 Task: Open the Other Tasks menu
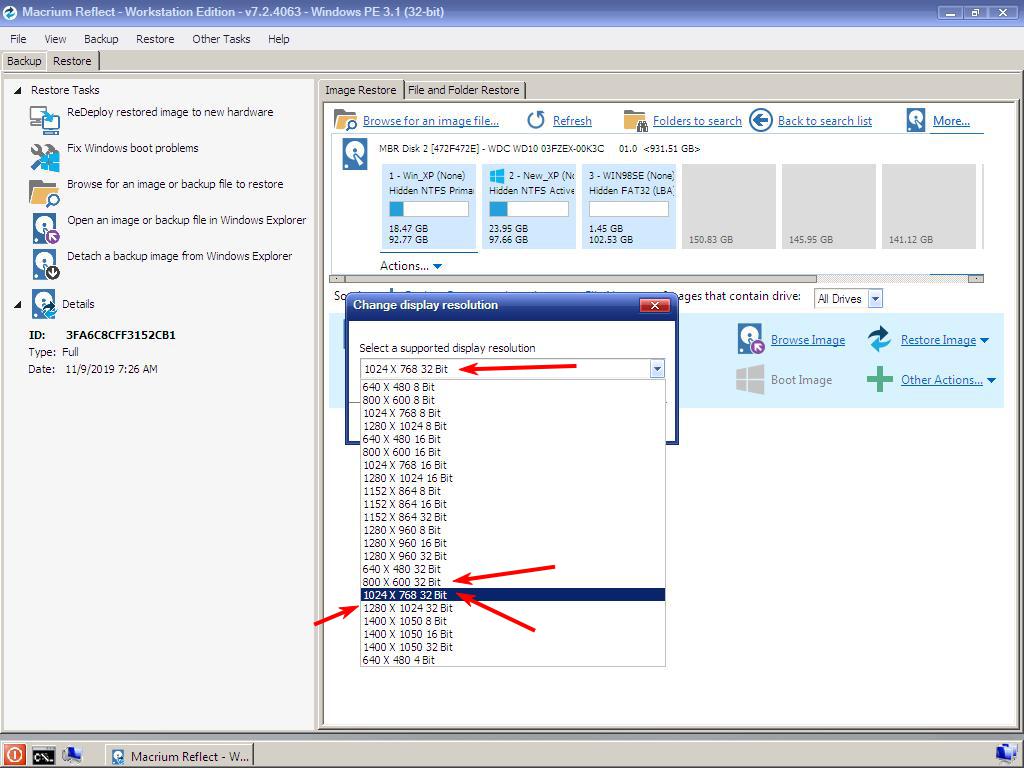point(221,39)
